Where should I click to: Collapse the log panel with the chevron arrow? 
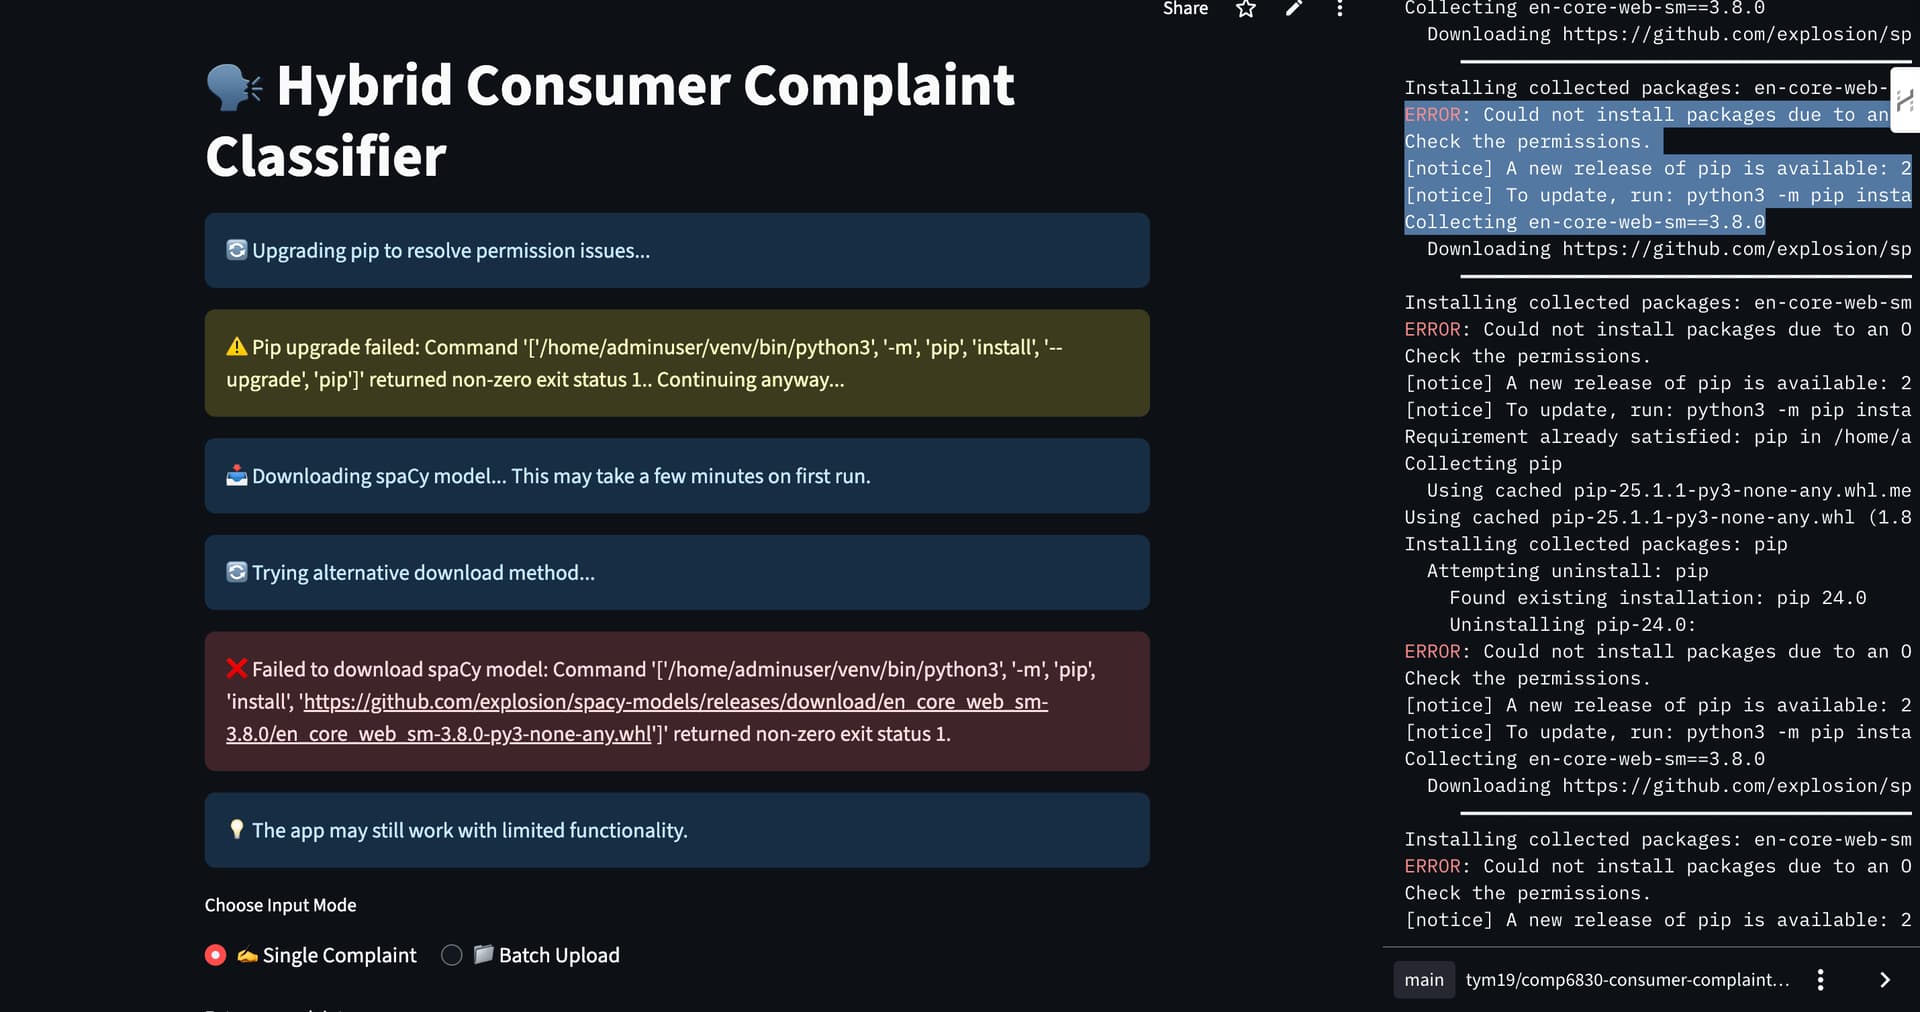(x=1885, y=980)
